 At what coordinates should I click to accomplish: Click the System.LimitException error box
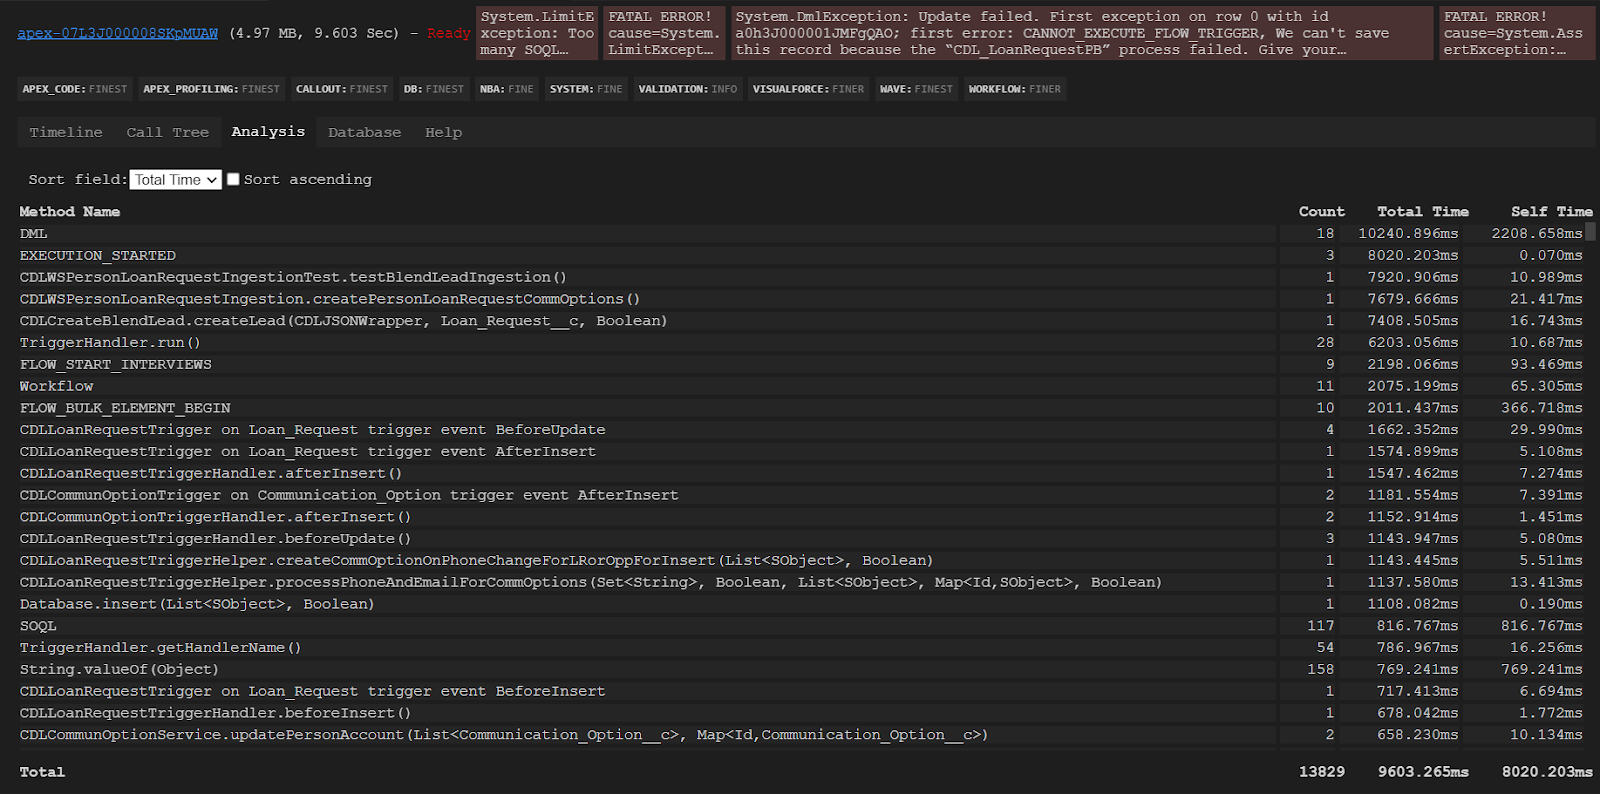click(537, 33)
